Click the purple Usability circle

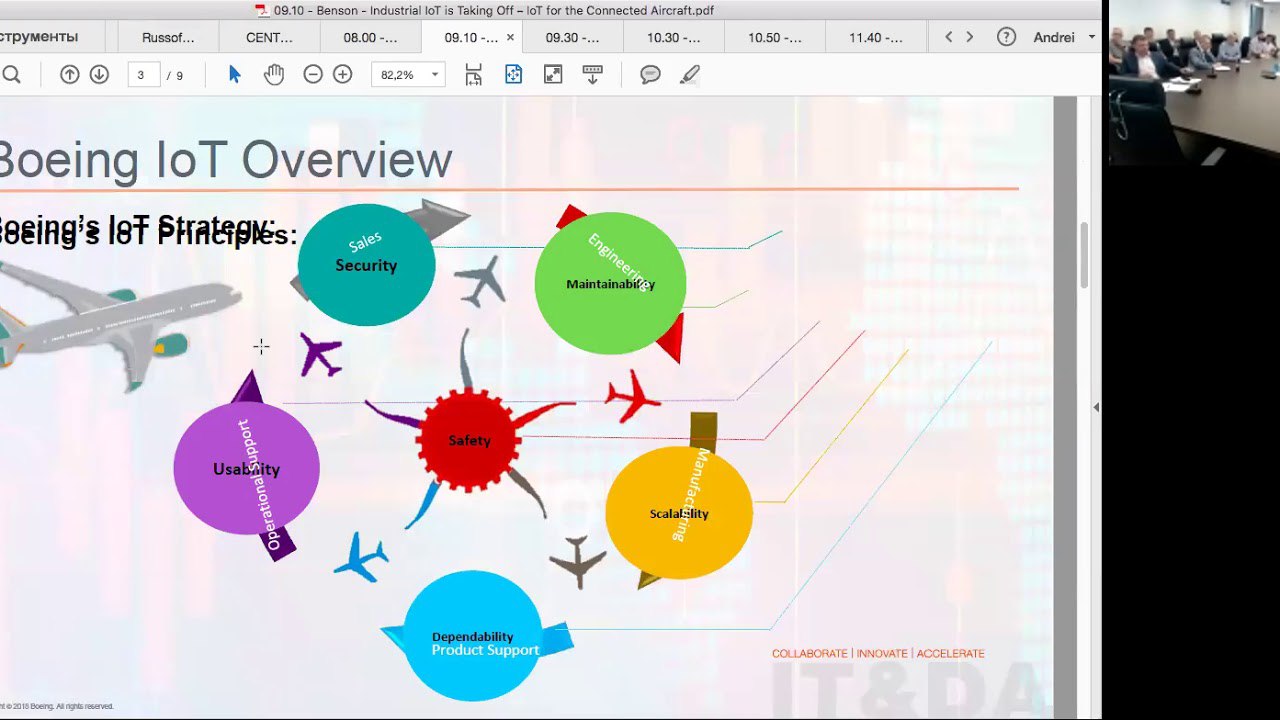pos(246,468)
